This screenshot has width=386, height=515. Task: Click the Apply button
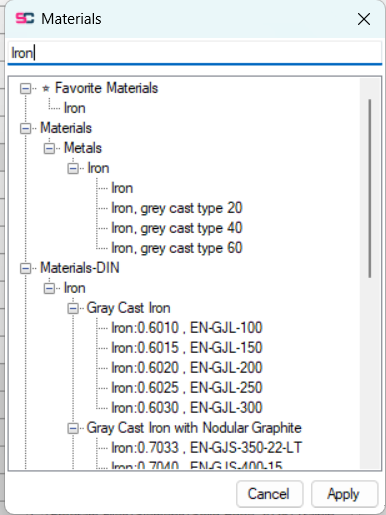pyautogui.click(x=344, y=494)
